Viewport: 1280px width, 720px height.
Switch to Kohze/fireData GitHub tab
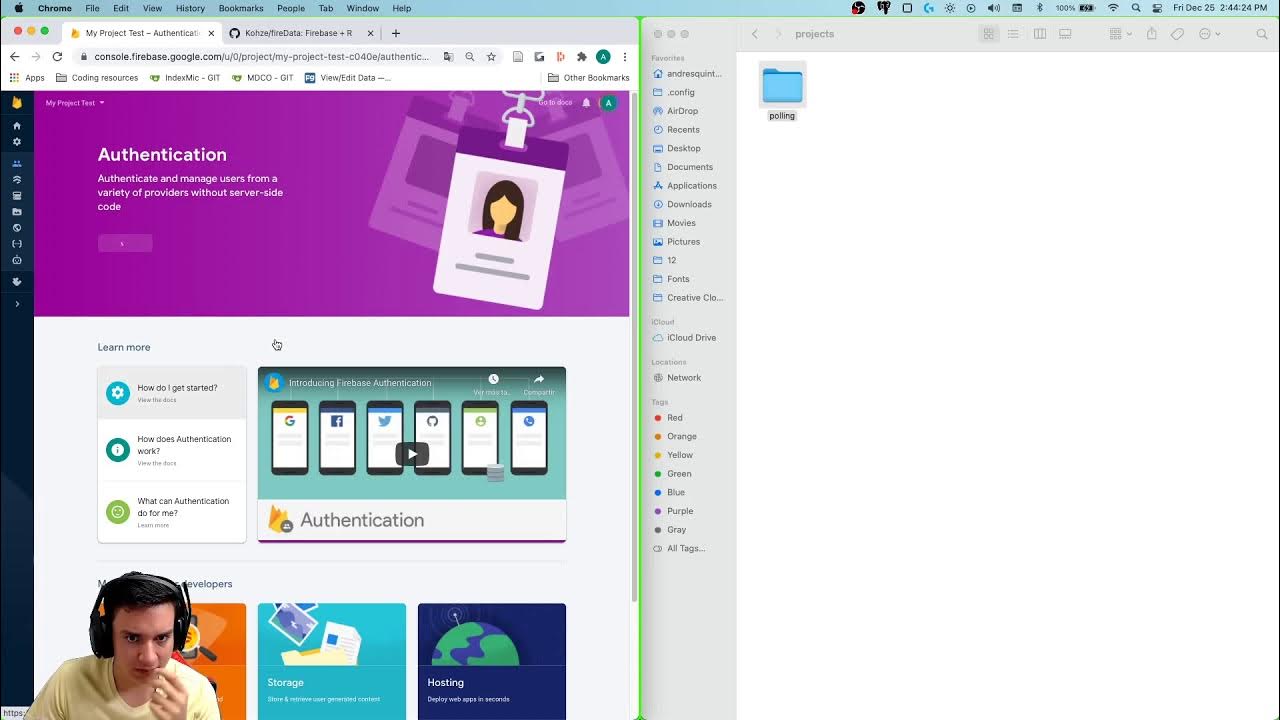302,33
